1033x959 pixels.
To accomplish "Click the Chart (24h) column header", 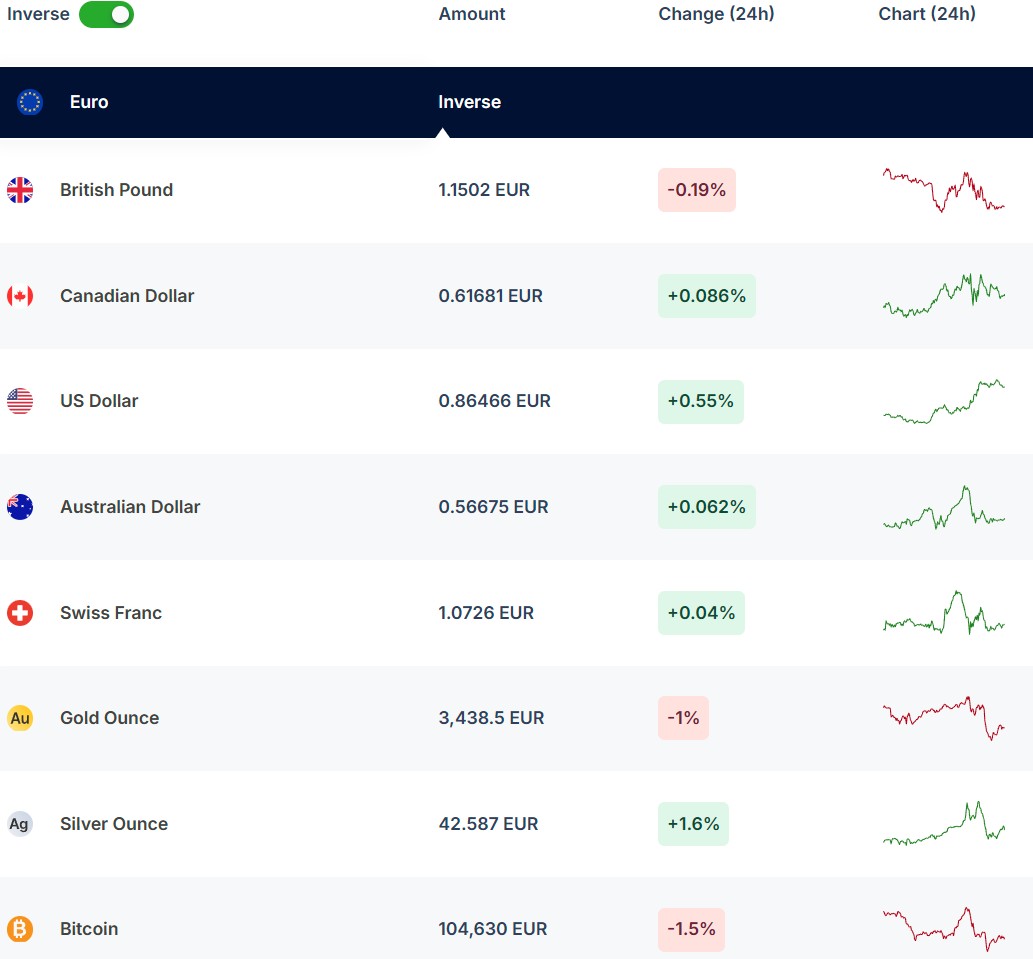I will [927, 14].
